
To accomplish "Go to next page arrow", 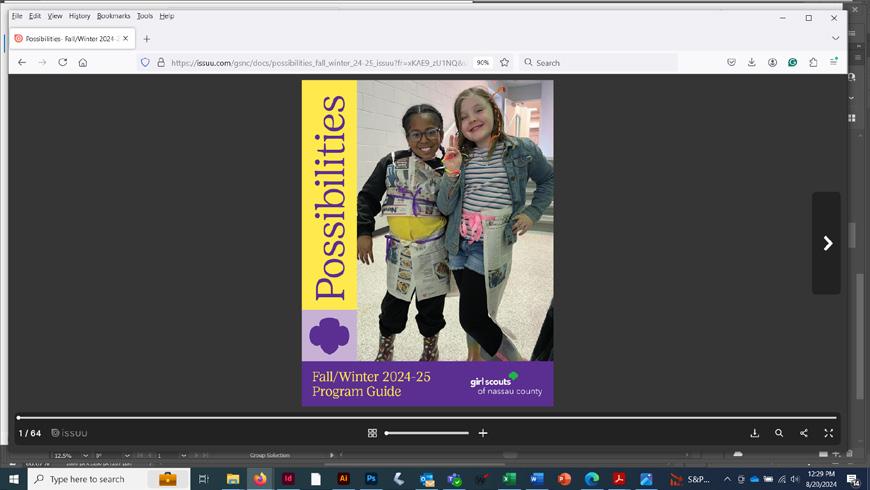I will pyautogui.click(x=827, y=243).
